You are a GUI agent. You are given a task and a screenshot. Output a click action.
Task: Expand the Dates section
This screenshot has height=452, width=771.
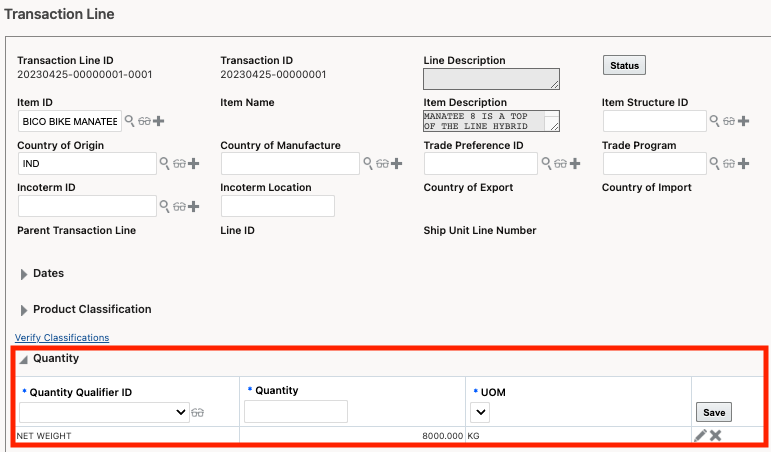tap(24, 273)
